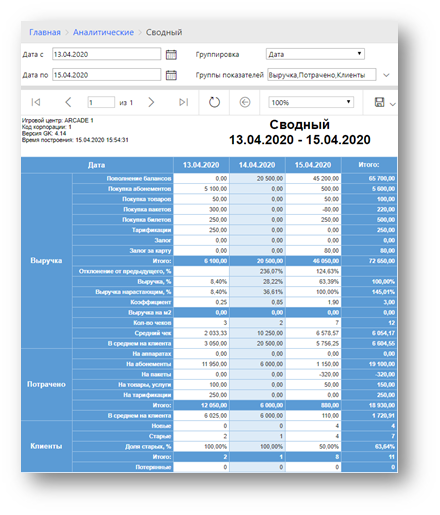Click the Время построения timestamp line
This screenshot has height=515, width=440.
(75, 140)
